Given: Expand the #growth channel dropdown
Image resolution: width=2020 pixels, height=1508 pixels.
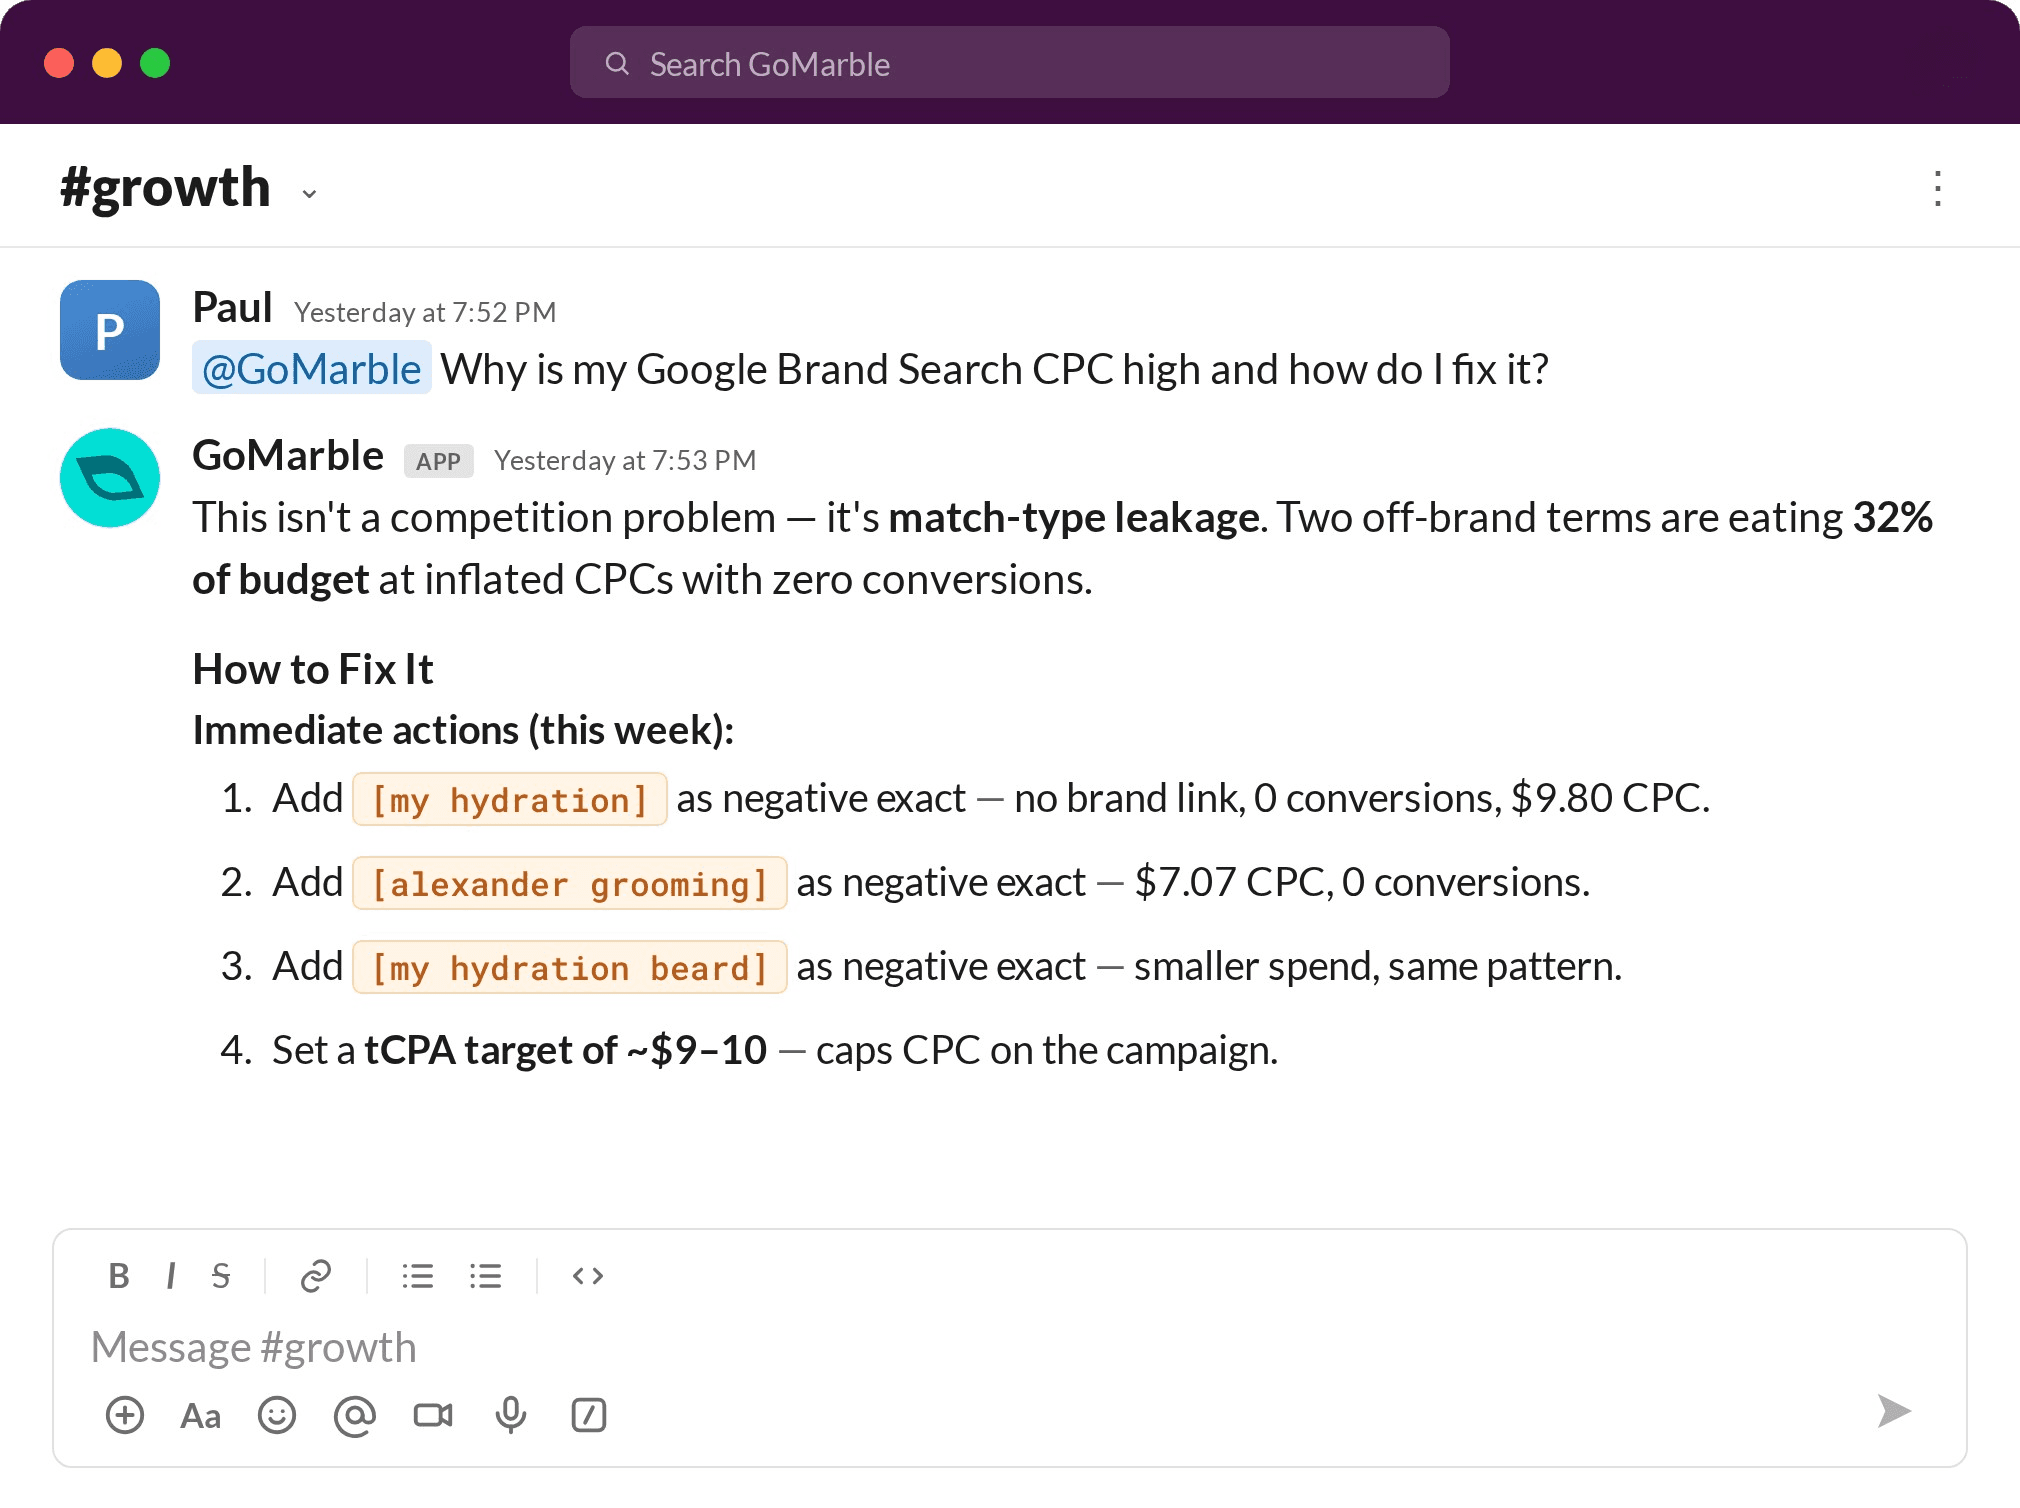Looking at the screenshot, I should tap(310, 193).
